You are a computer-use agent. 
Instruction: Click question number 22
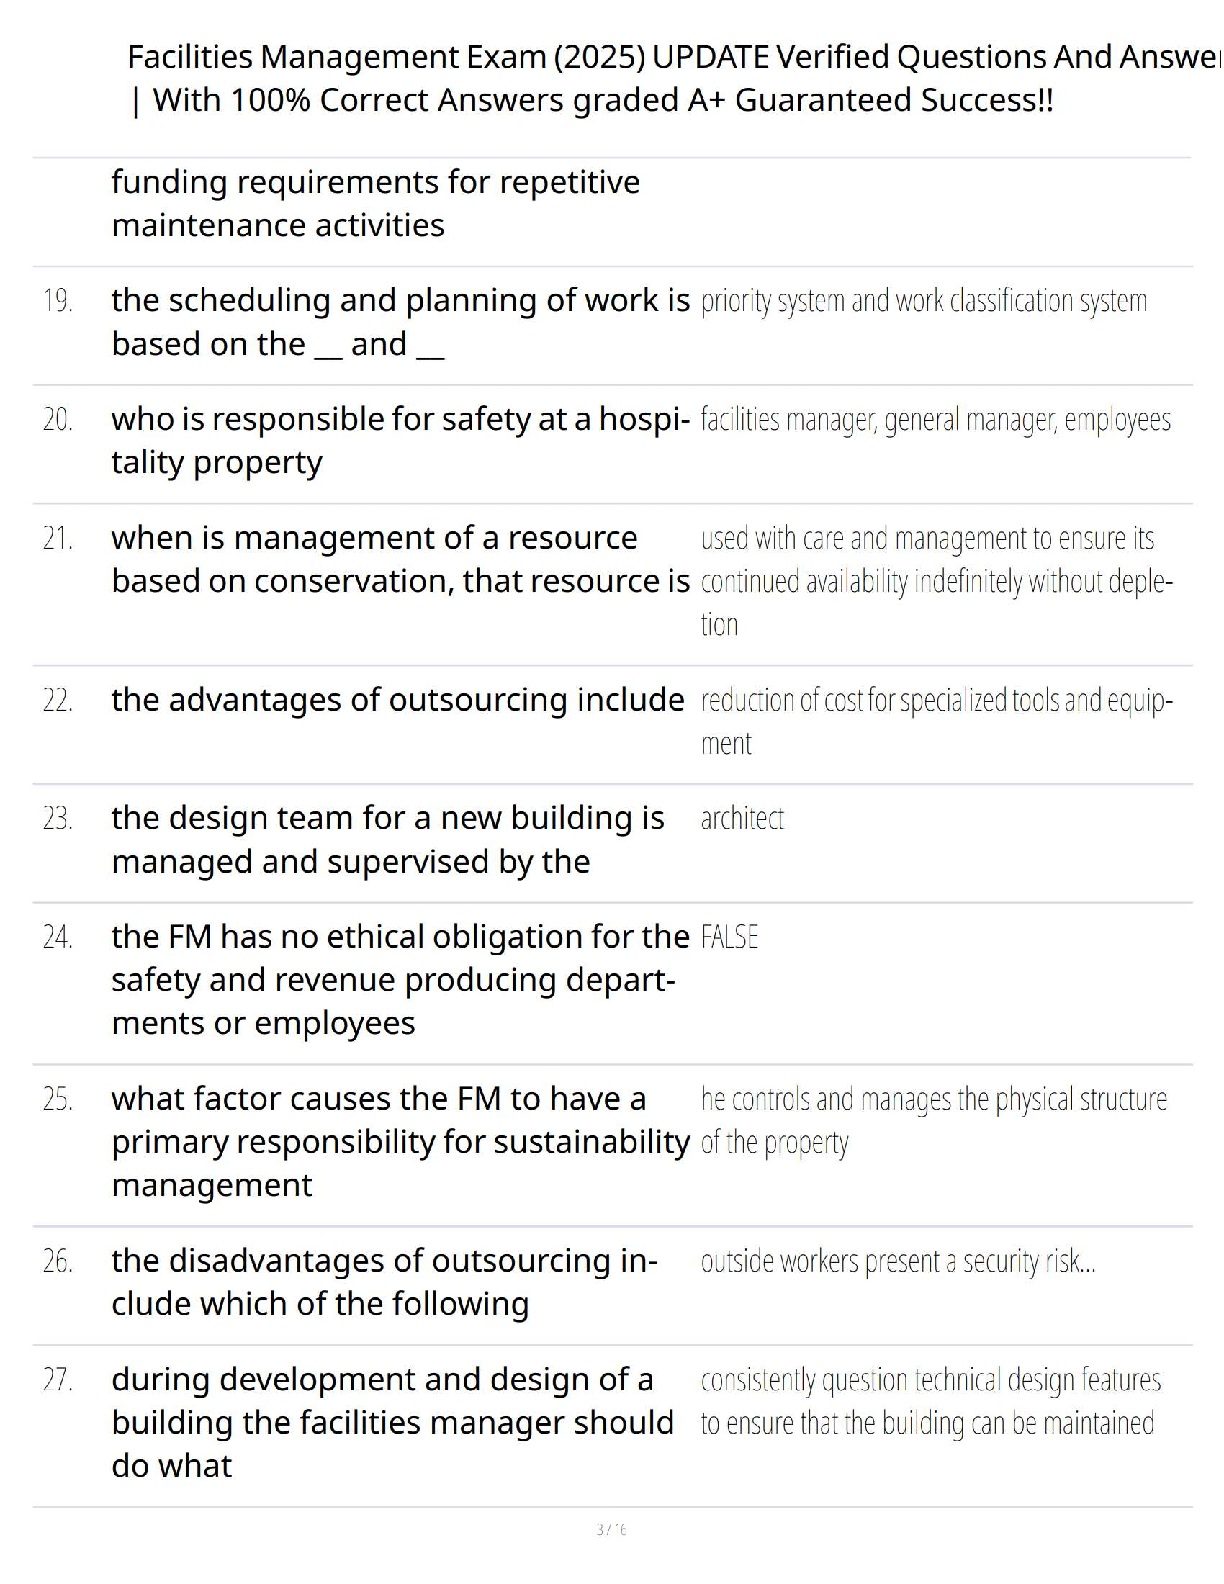click(x=58, y=701)
